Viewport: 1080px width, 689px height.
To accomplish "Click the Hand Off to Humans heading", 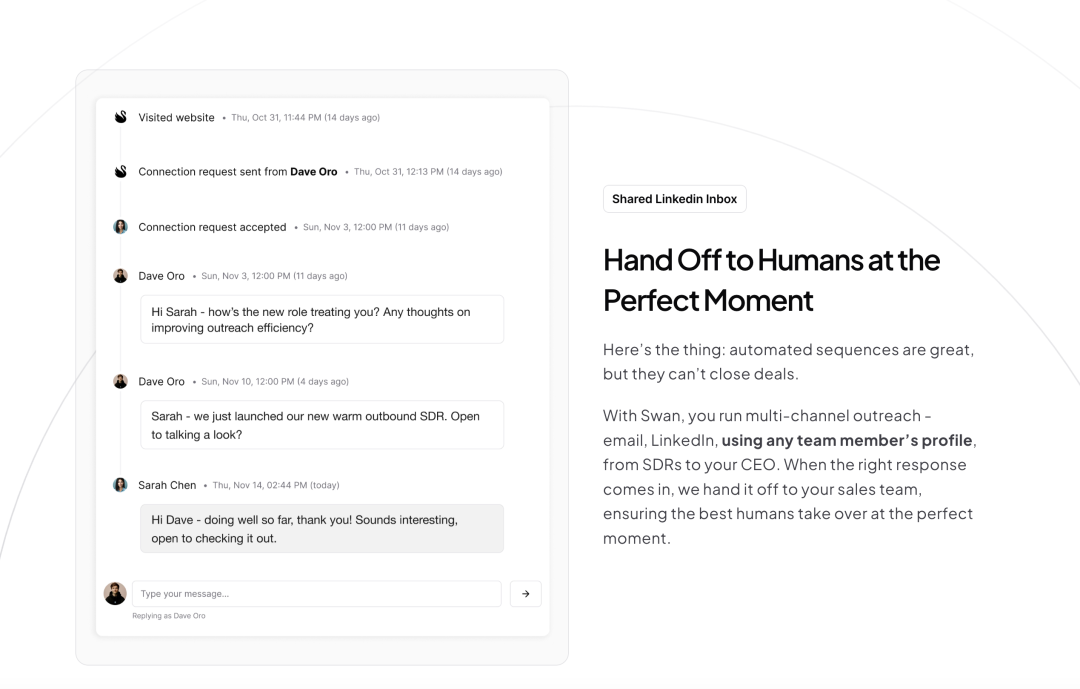I will (771, 280).
